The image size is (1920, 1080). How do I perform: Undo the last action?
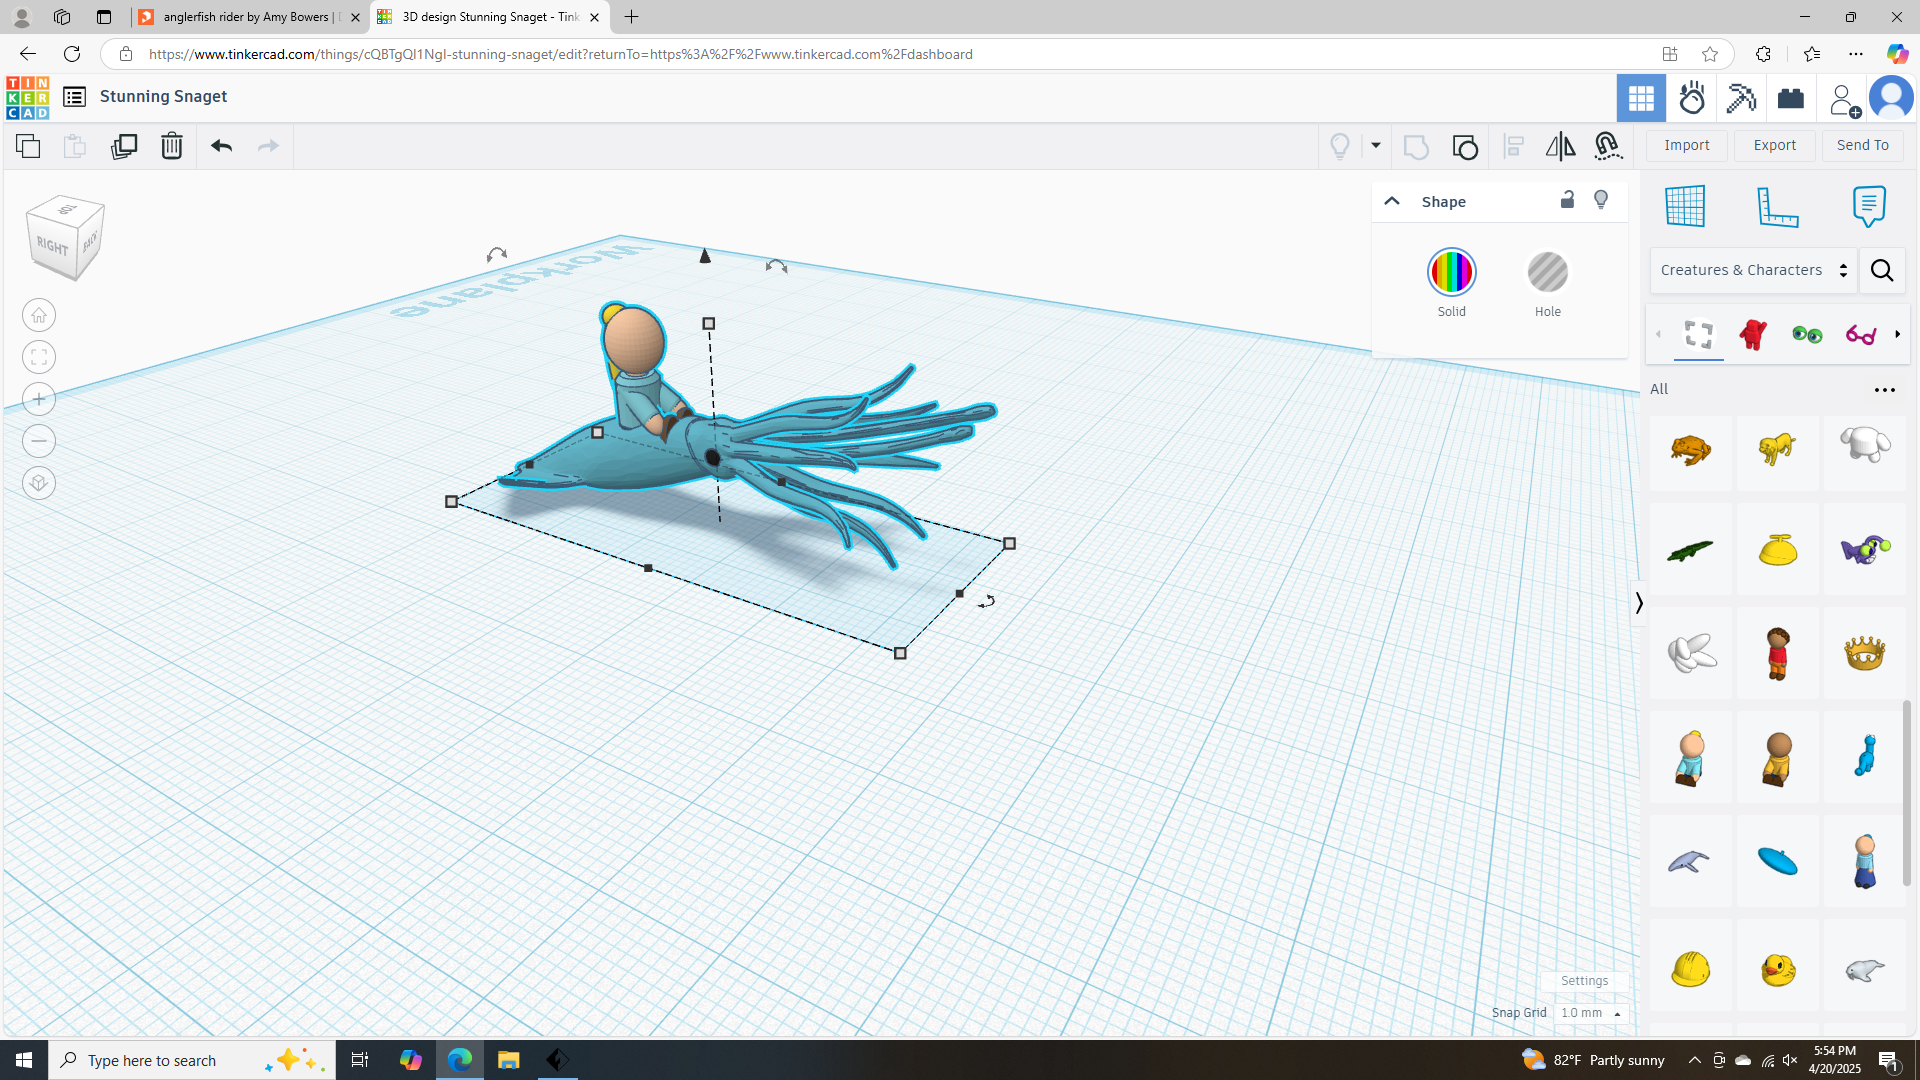click(221, 146)
